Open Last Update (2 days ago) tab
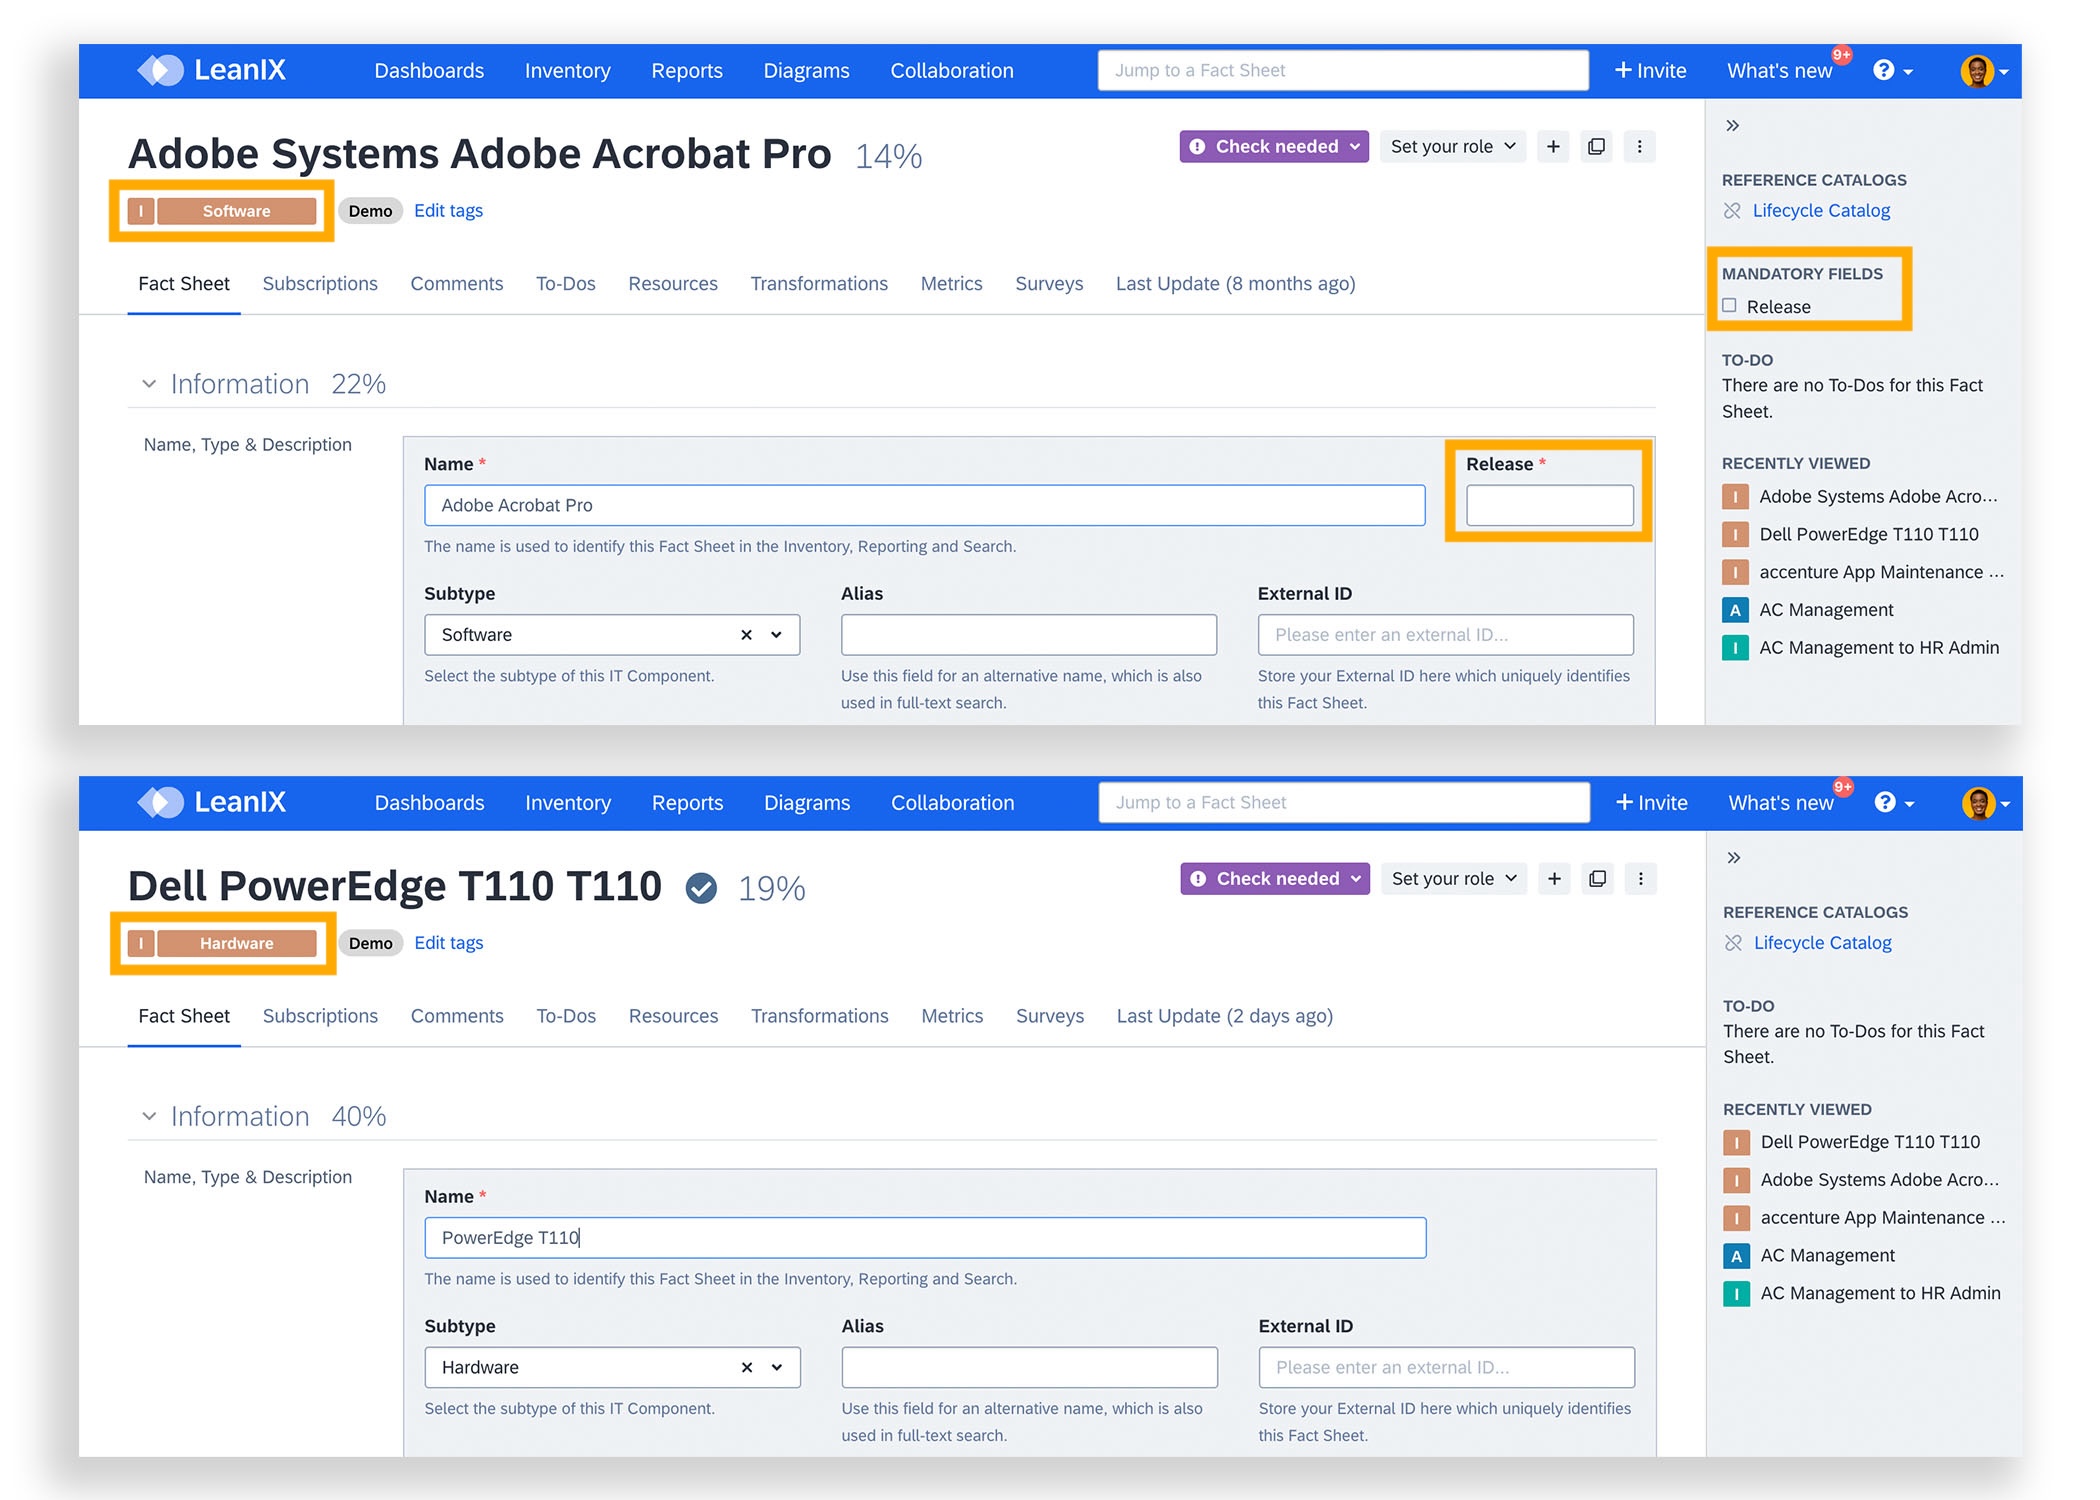The image size is (2100, 1500). (1224, 1016)
